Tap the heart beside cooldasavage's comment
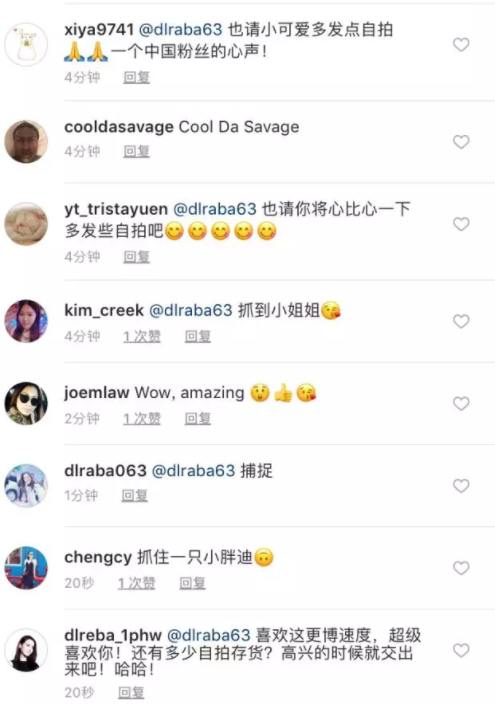The width and height of the screenshot is (495, 704). click(x=461, y=142)
